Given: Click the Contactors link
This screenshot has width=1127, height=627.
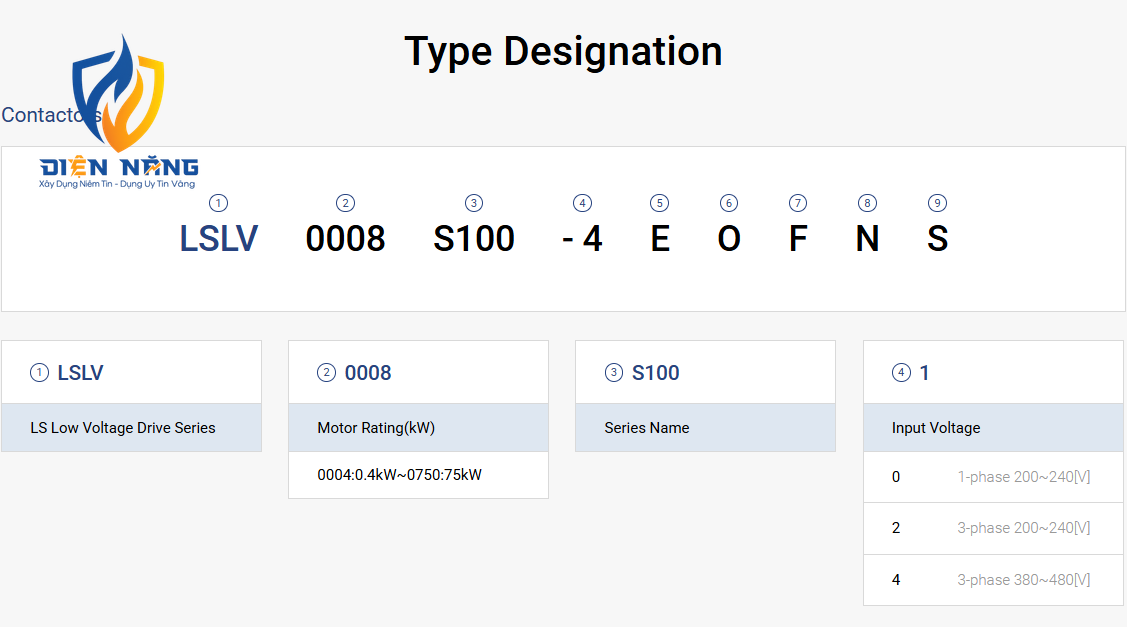Looking at the screenshot, I should 51,115.
